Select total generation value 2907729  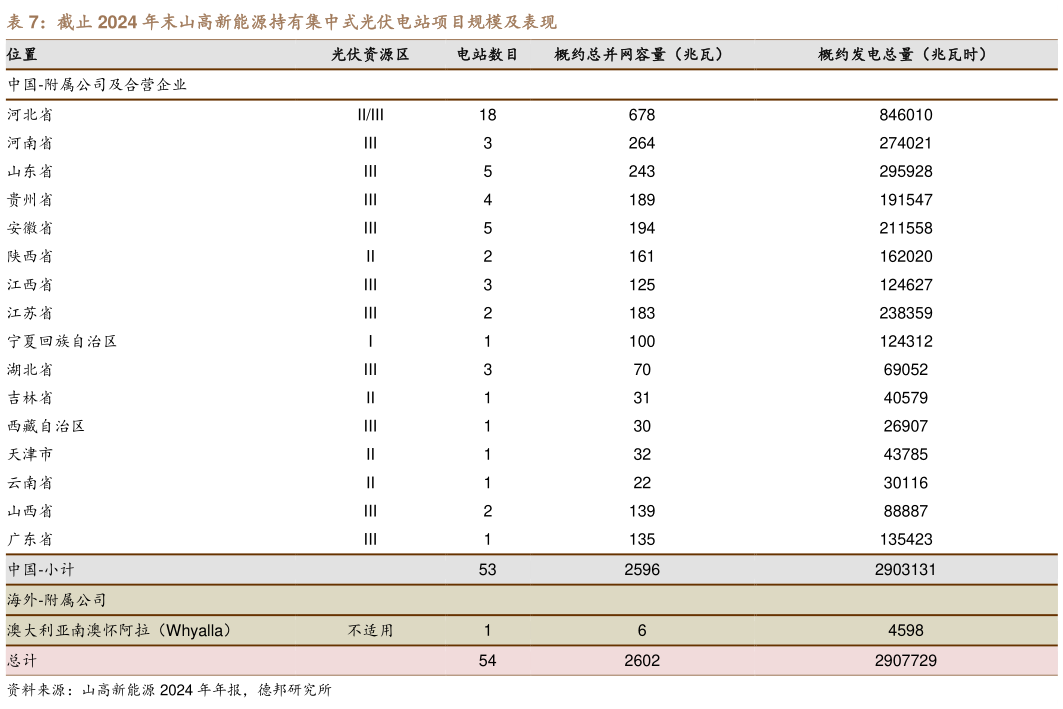click(905, 661)
